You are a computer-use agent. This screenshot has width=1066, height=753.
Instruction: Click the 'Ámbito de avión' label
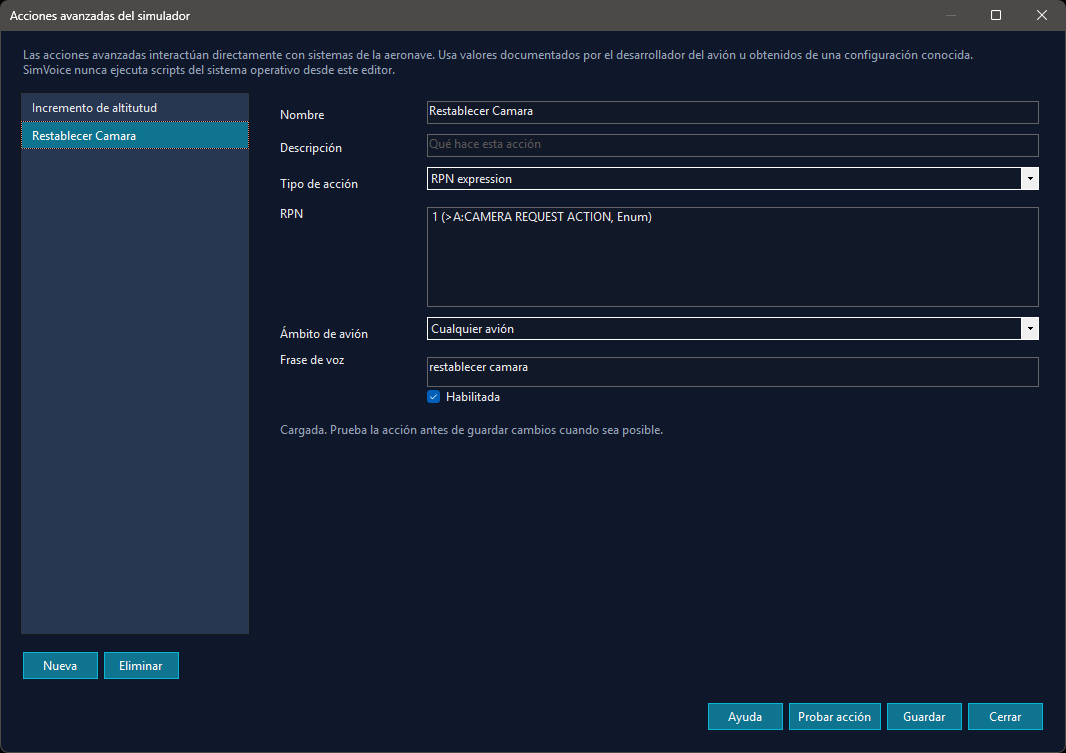coord(324,334)
